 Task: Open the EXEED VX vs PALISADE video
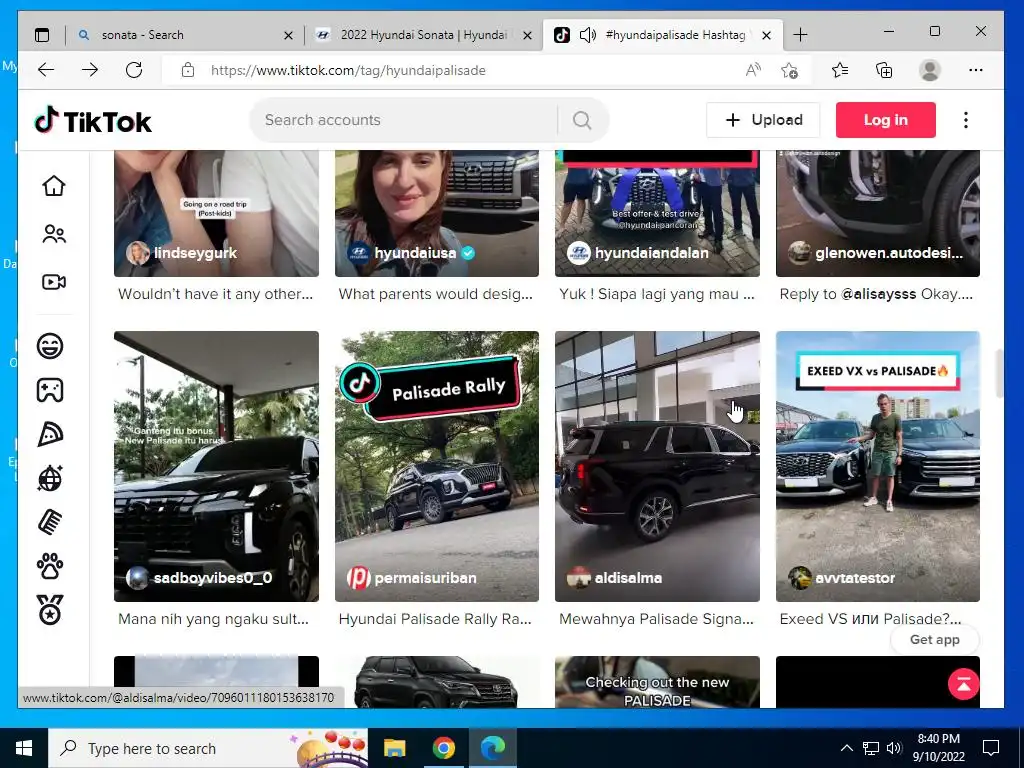[x=878, y=466]
